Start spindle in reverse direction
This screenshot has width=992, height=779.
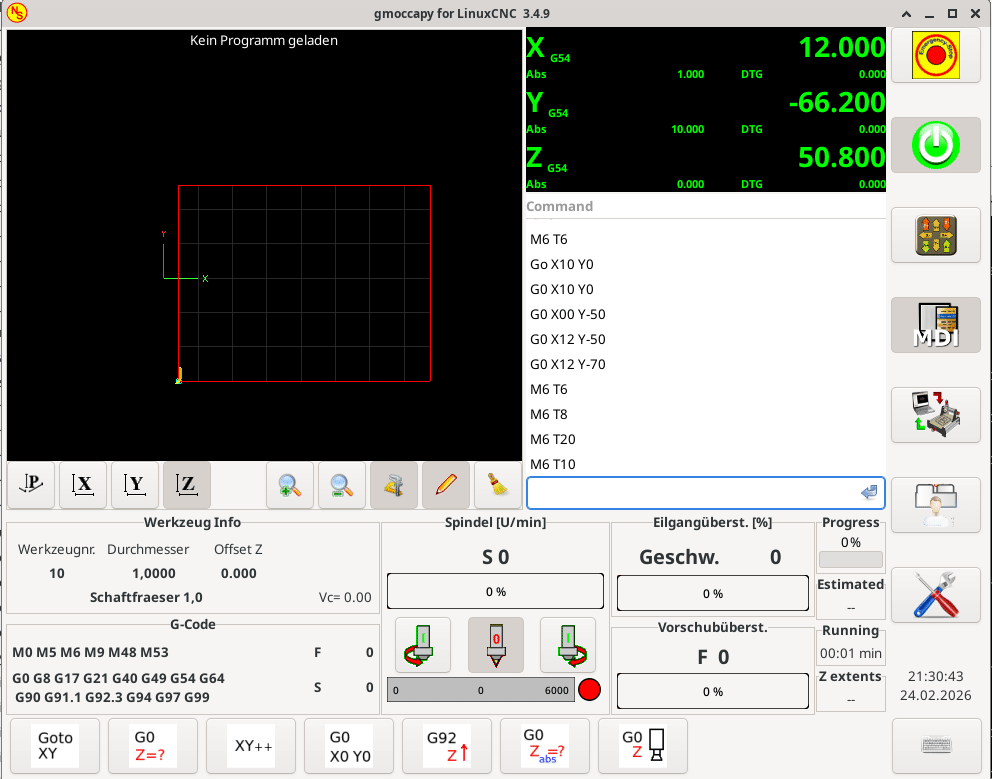pyautogui.click(x=422, y=645)
